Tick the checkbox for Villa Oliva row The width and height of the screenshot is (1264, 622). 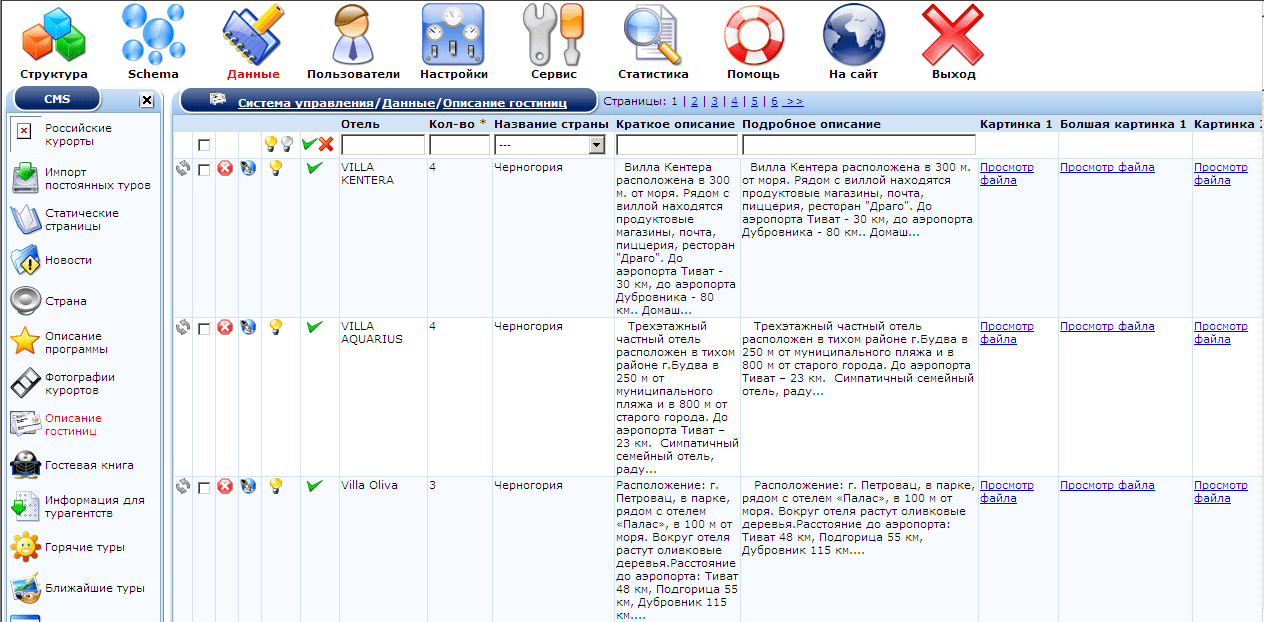click(204, 488)
